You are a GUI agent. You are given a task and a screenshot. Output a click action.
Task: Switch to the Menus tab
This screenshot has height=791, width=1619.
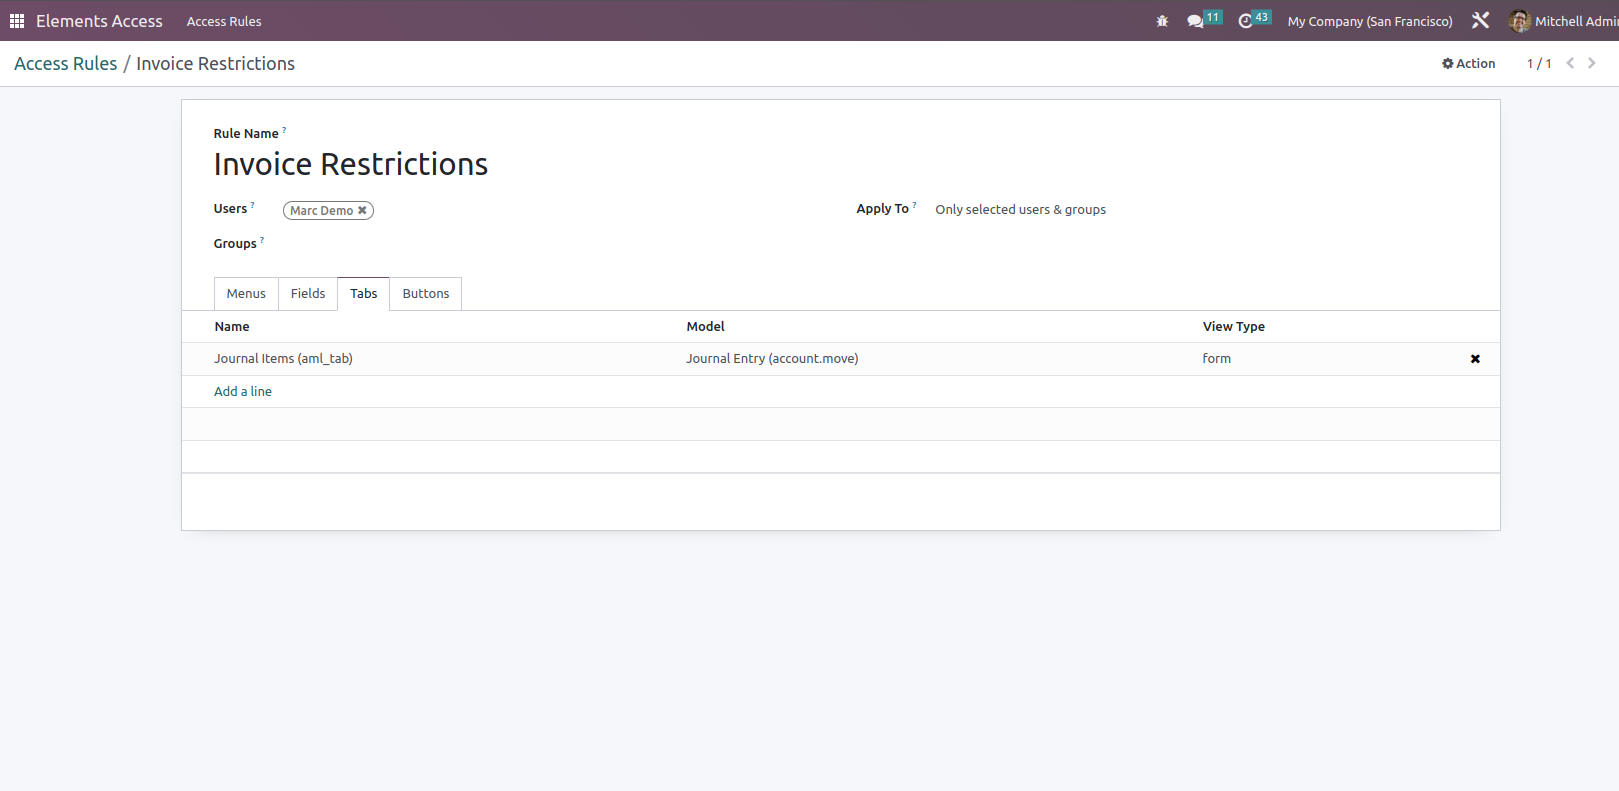tap(246, 294)
